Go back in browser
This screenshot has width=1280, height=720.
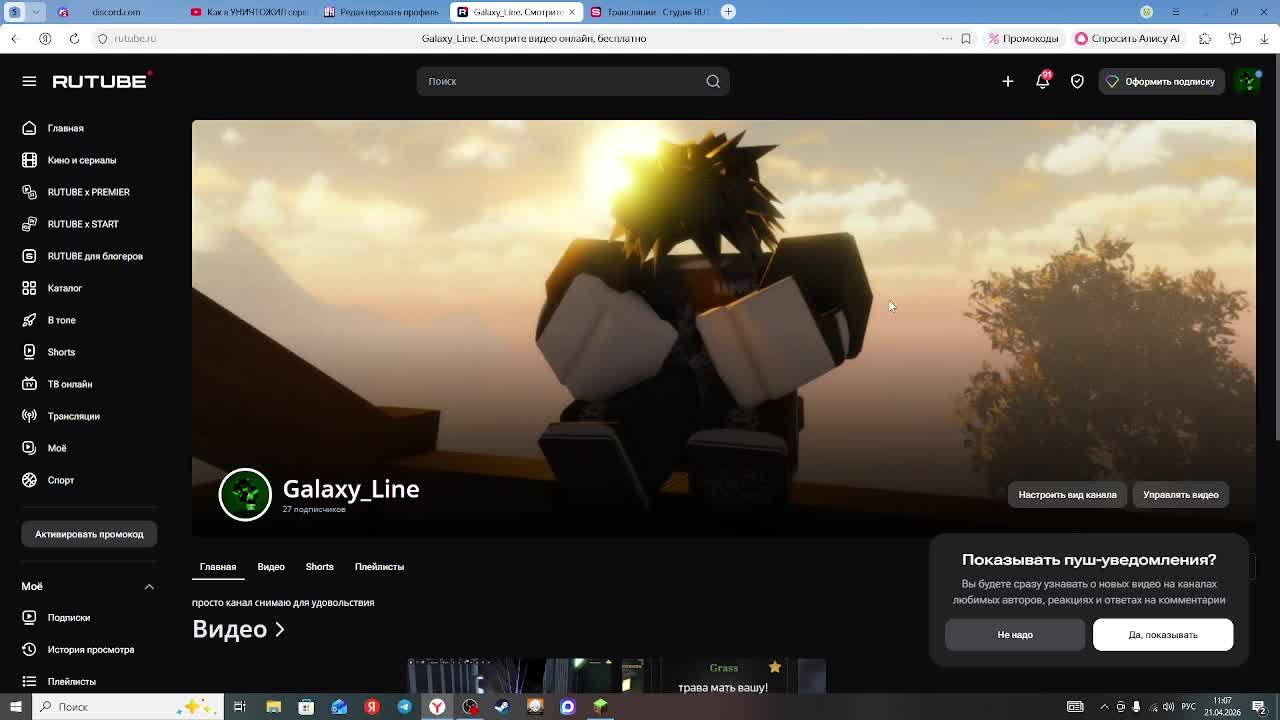tap(15, 38)
